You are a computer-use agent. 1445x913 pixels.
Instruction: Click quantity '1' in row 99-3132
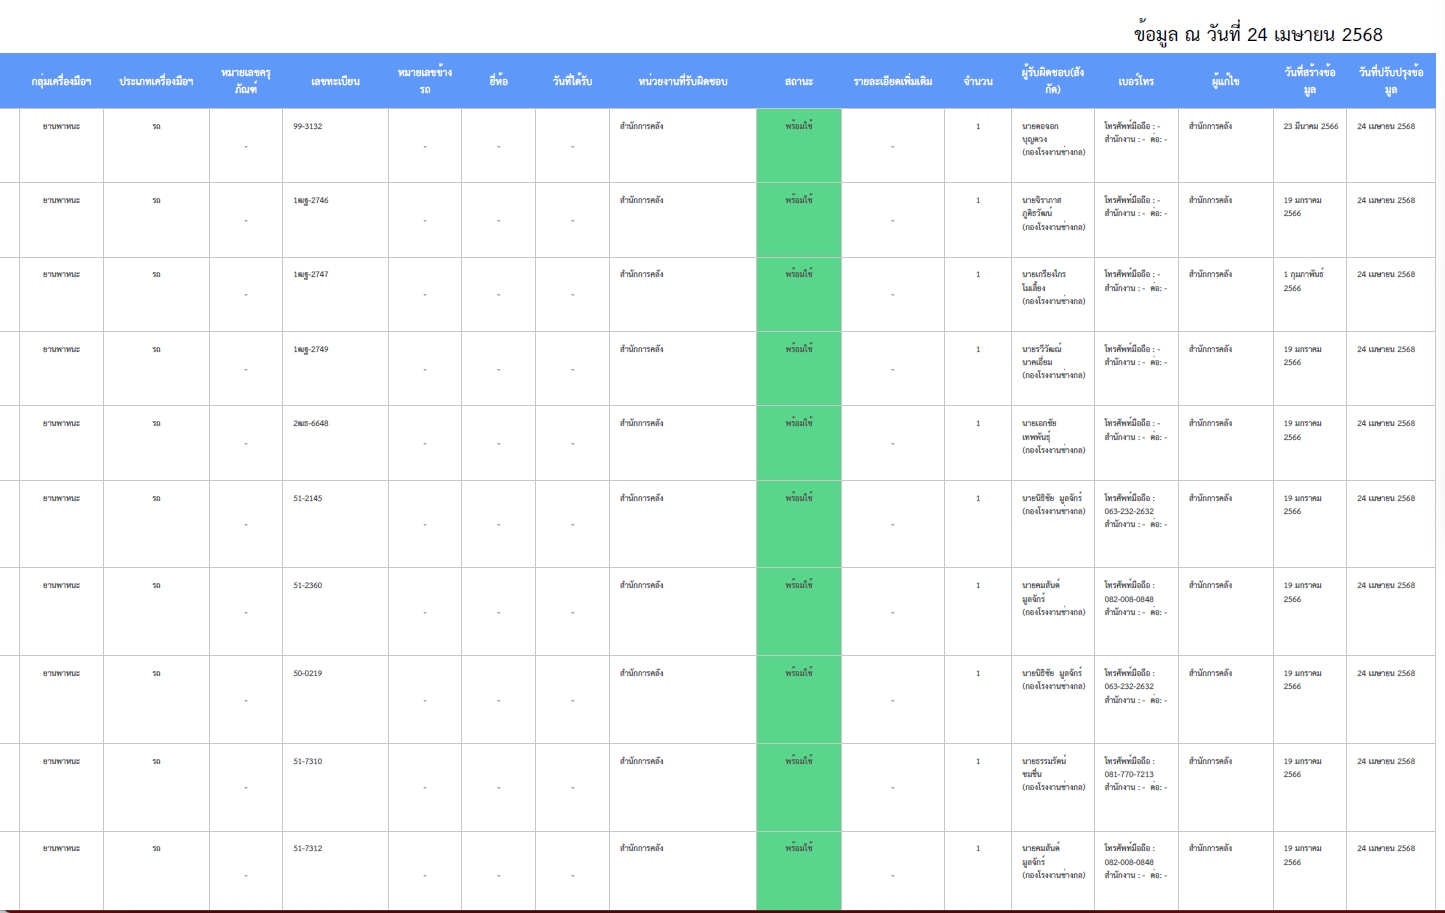click(978, 126)
